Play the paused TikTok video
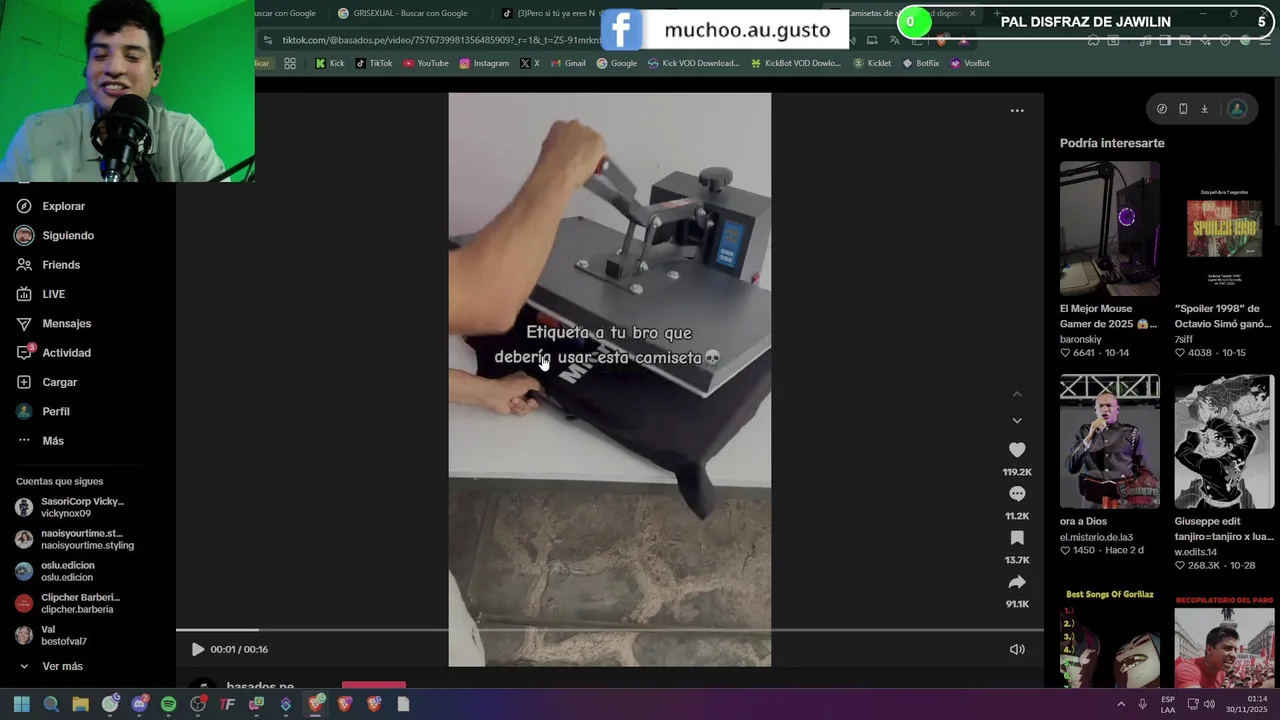This screenshot has height=720, width=1280. coord(197,649)
